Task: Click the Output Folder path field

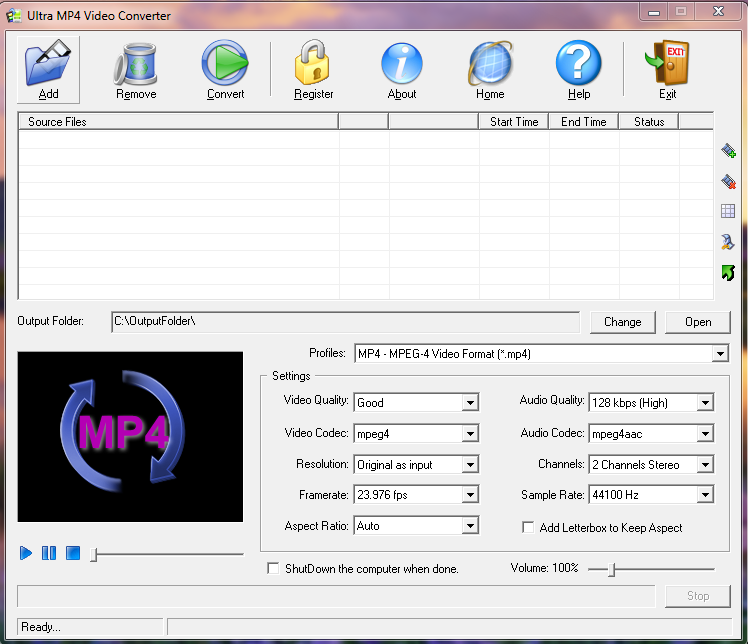Action: 345,322
